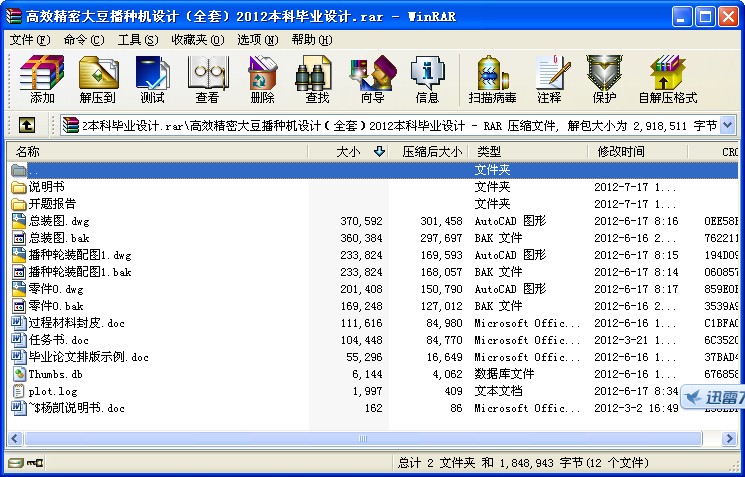Click the date 2012-3-2 16:49
The image size is (745, 477).
pyautogui.click(x=636, y=409)
